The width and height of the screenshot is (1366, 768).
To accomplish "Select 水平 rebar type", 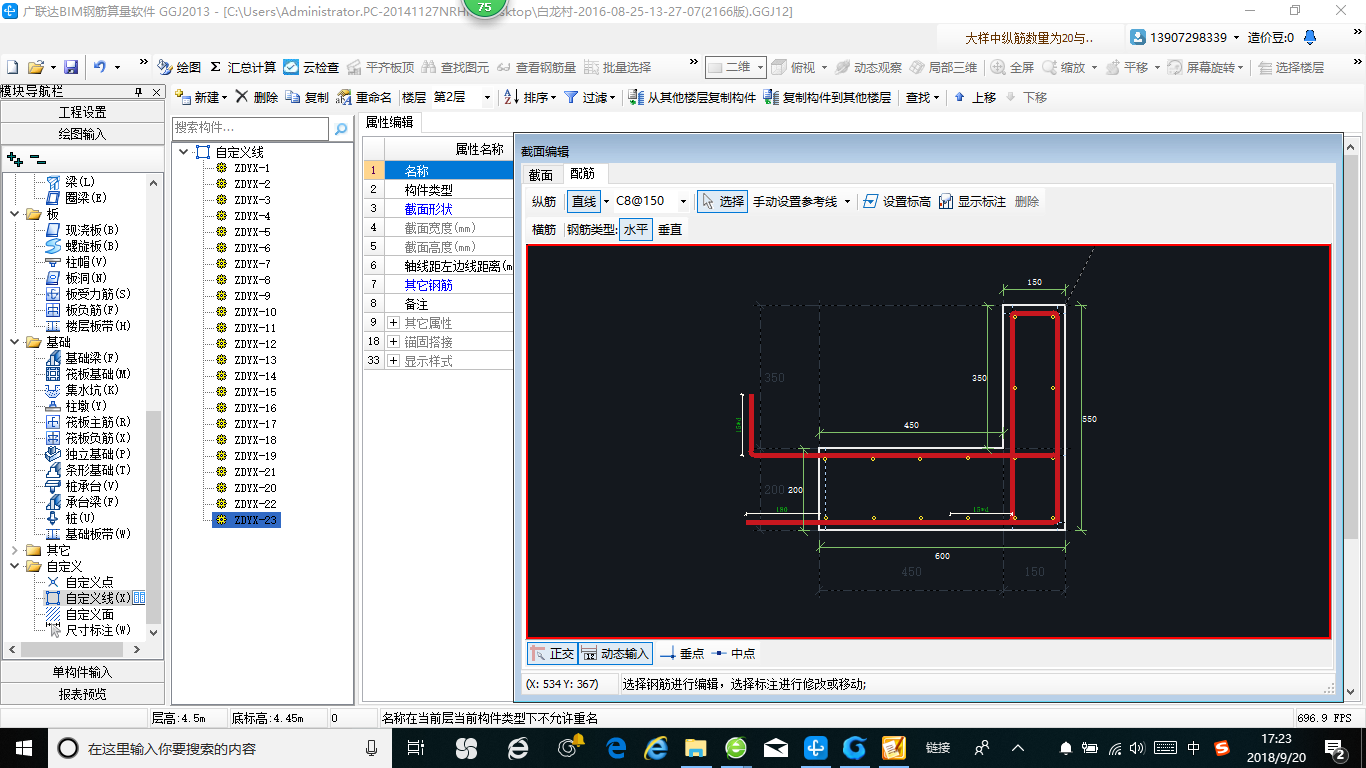I will 636,229.
